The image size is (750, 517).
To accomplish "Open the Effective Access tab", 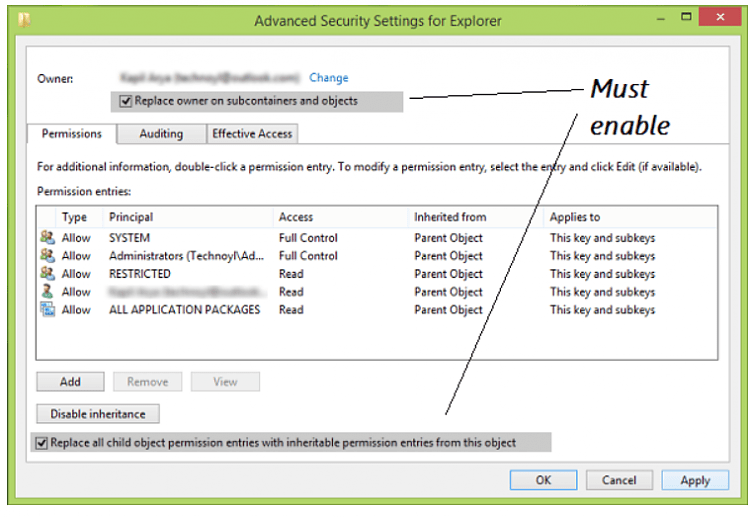I will [252, 133].
